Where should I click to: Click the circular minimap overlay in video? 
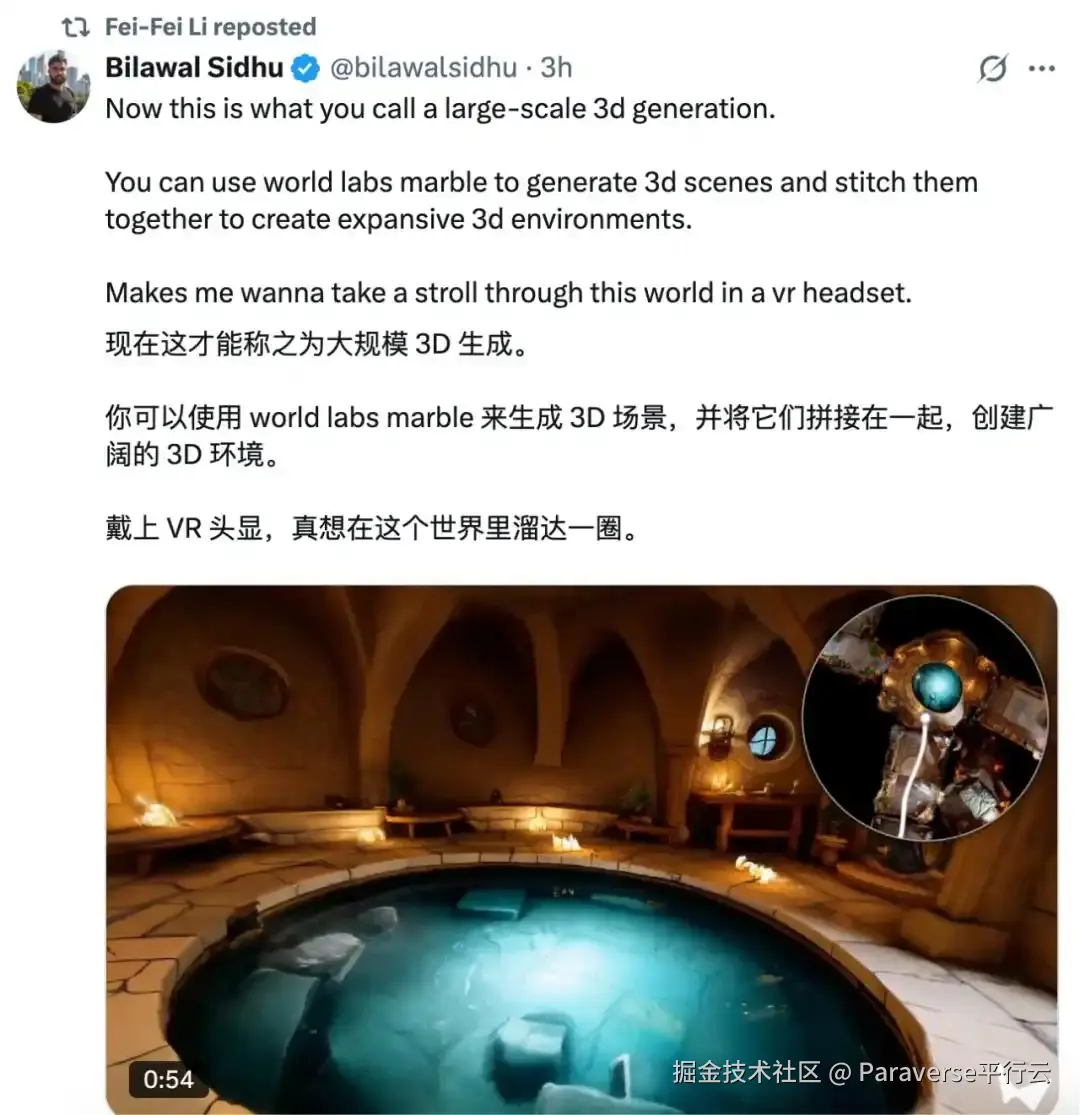click(x=925, y=717)
